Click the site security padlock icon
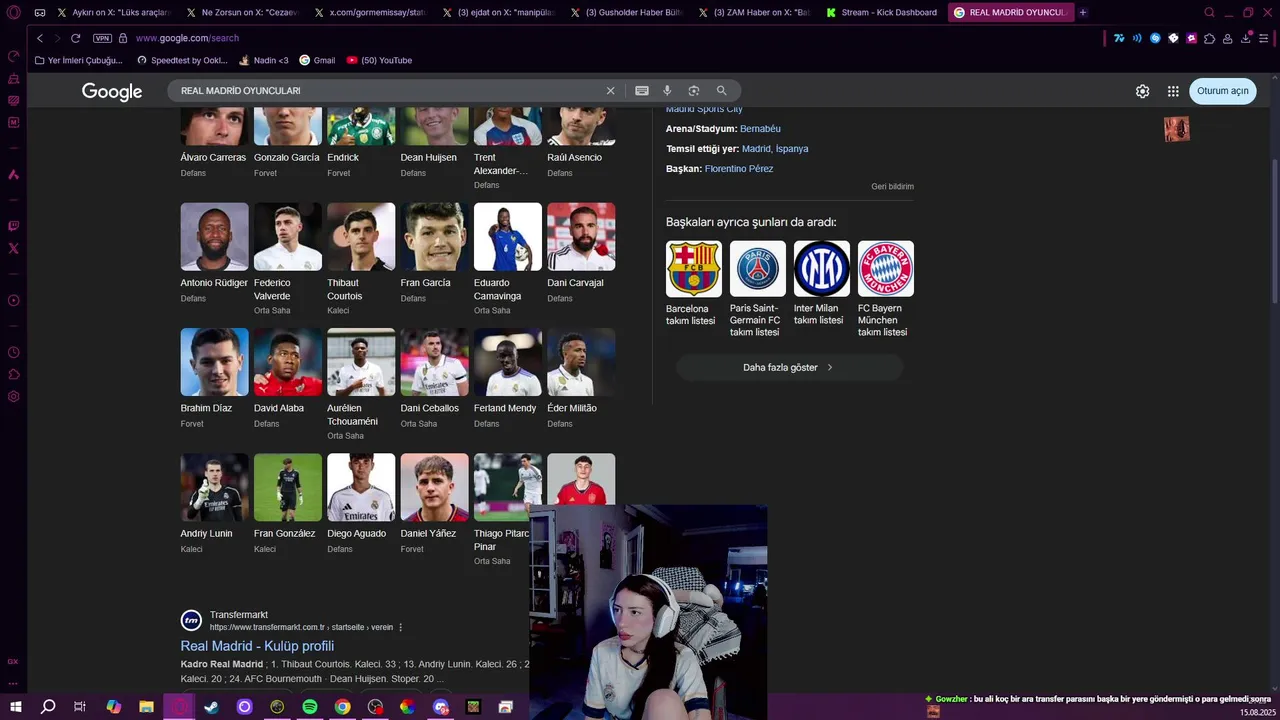 (x=123, y=38)
